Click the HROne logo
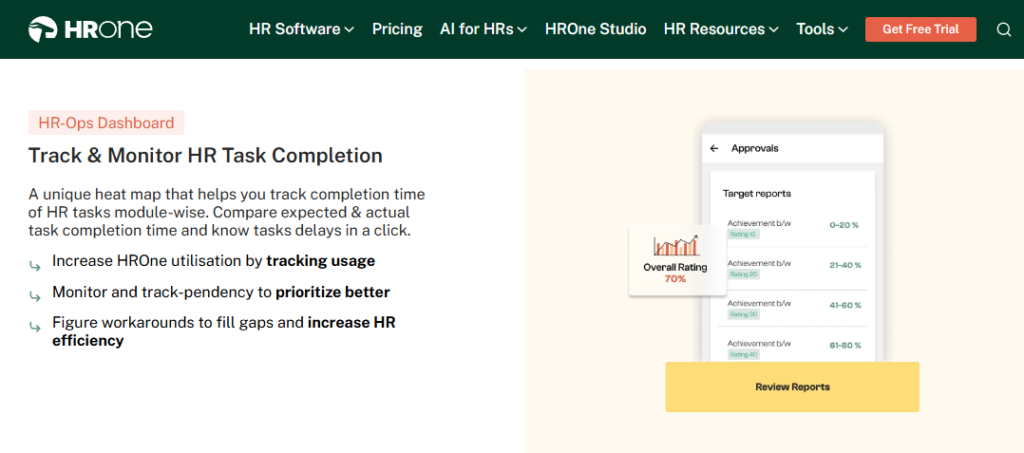 tap(91, 29)
